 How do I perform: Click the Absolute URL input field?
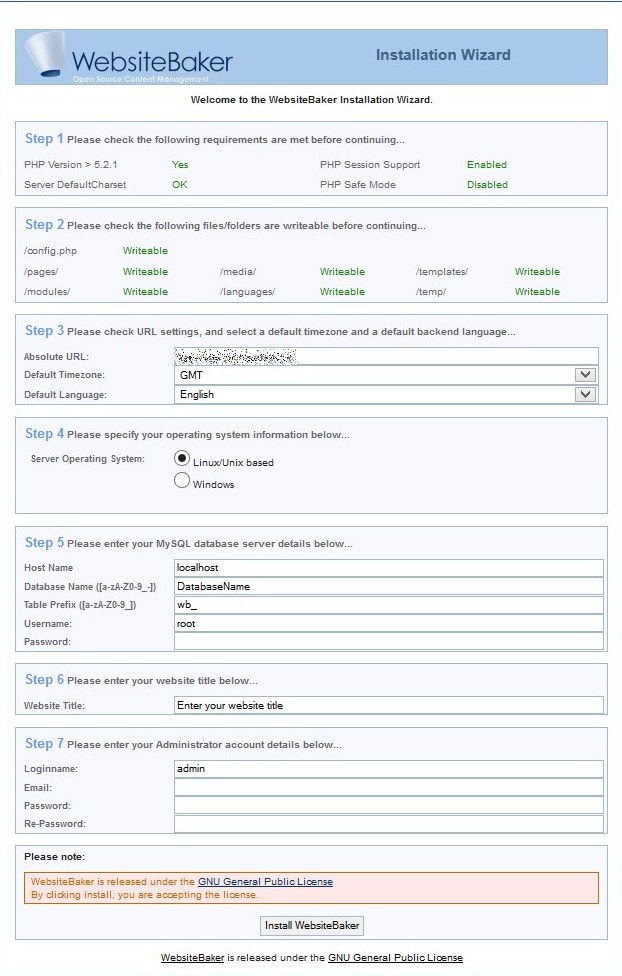[386, 356]
